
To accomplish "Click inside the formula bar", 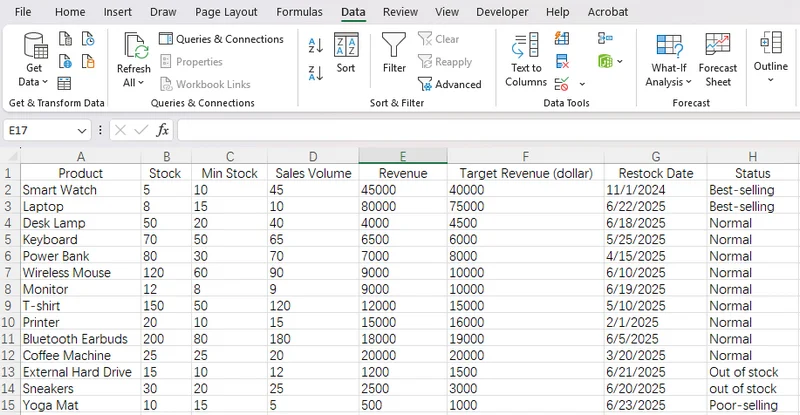I will click(488, 130).
